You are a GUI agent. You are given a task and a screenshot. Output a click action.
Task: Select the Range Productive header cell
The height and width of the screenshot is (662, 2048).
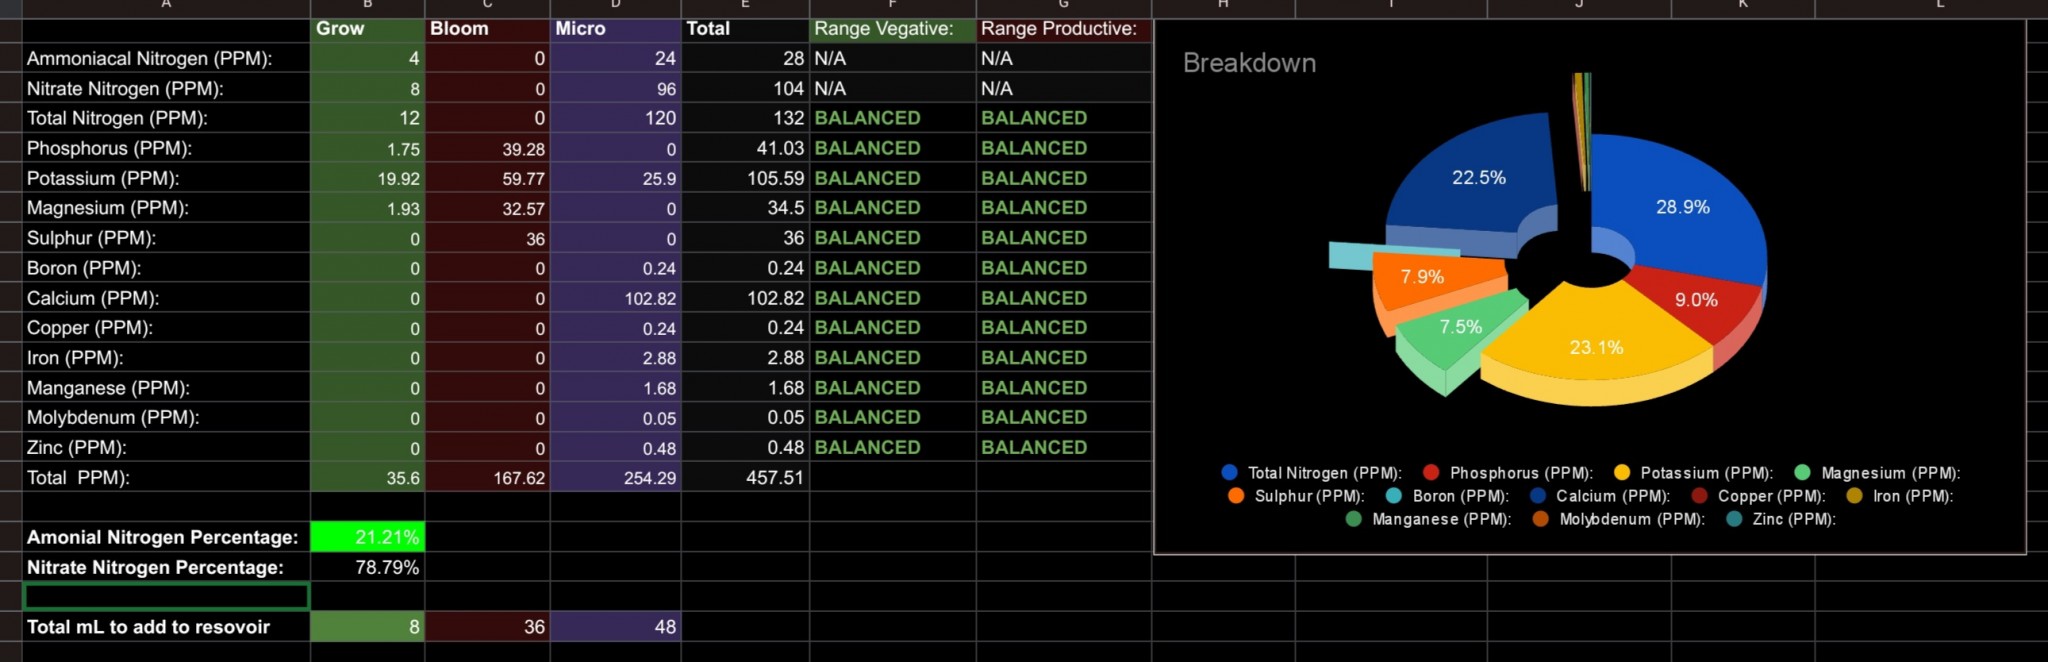[1063, 29]
